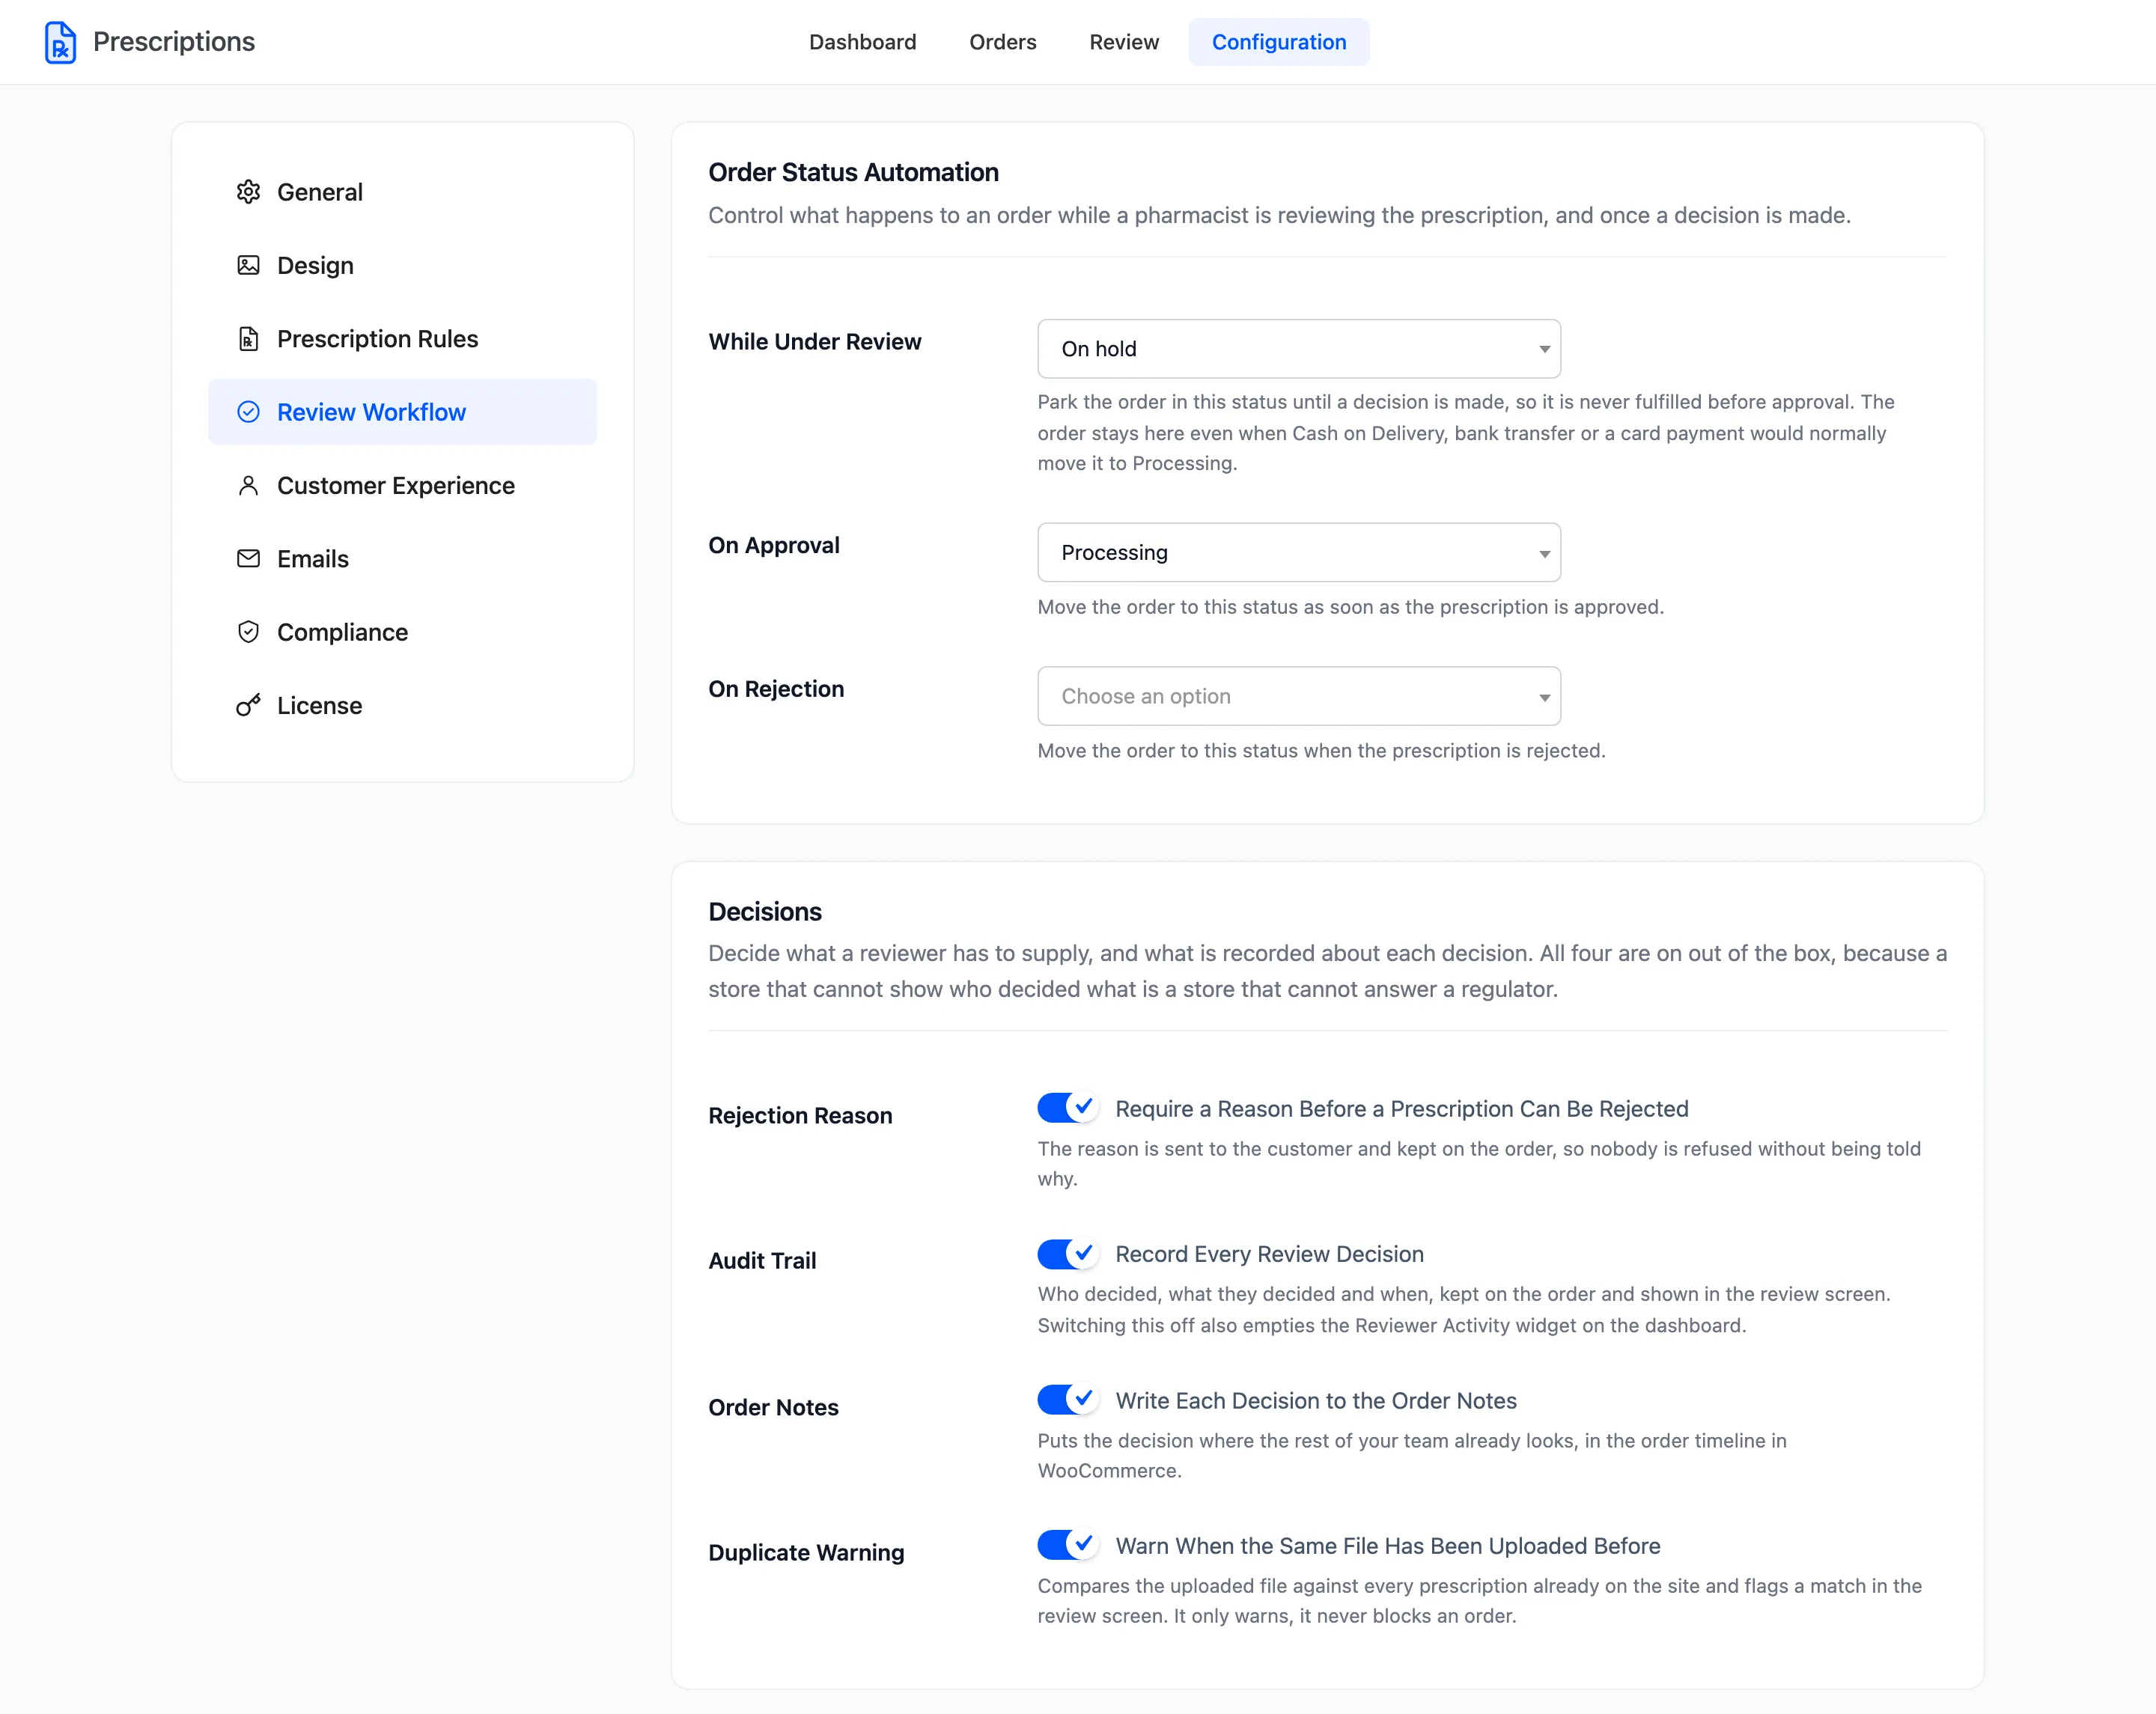Click the Customer Experience person icon
The image size is (2156, 1714).
(x=248, y=485)
